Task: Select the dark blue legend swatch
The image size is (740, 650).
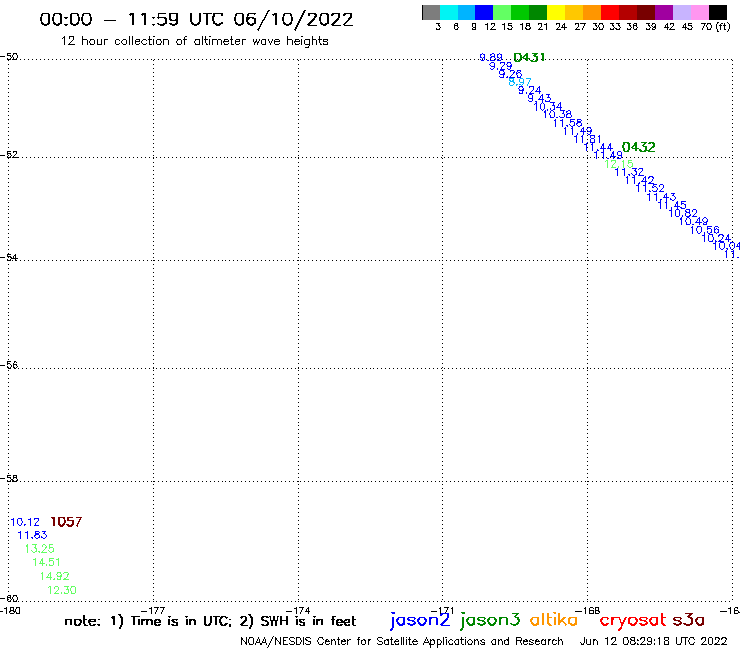Action: point(484,12)
